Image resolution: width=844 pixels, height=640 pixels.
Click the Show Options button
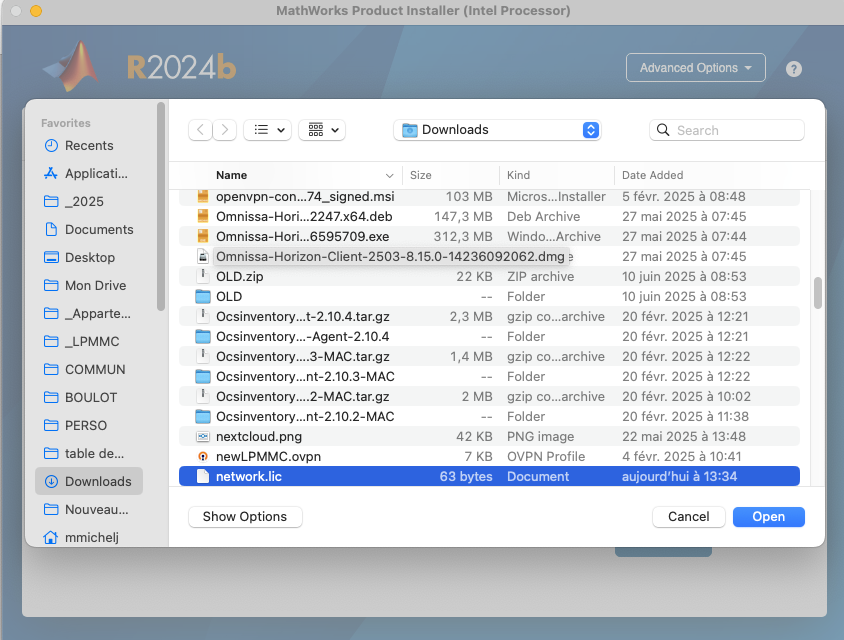click(245, 517)
